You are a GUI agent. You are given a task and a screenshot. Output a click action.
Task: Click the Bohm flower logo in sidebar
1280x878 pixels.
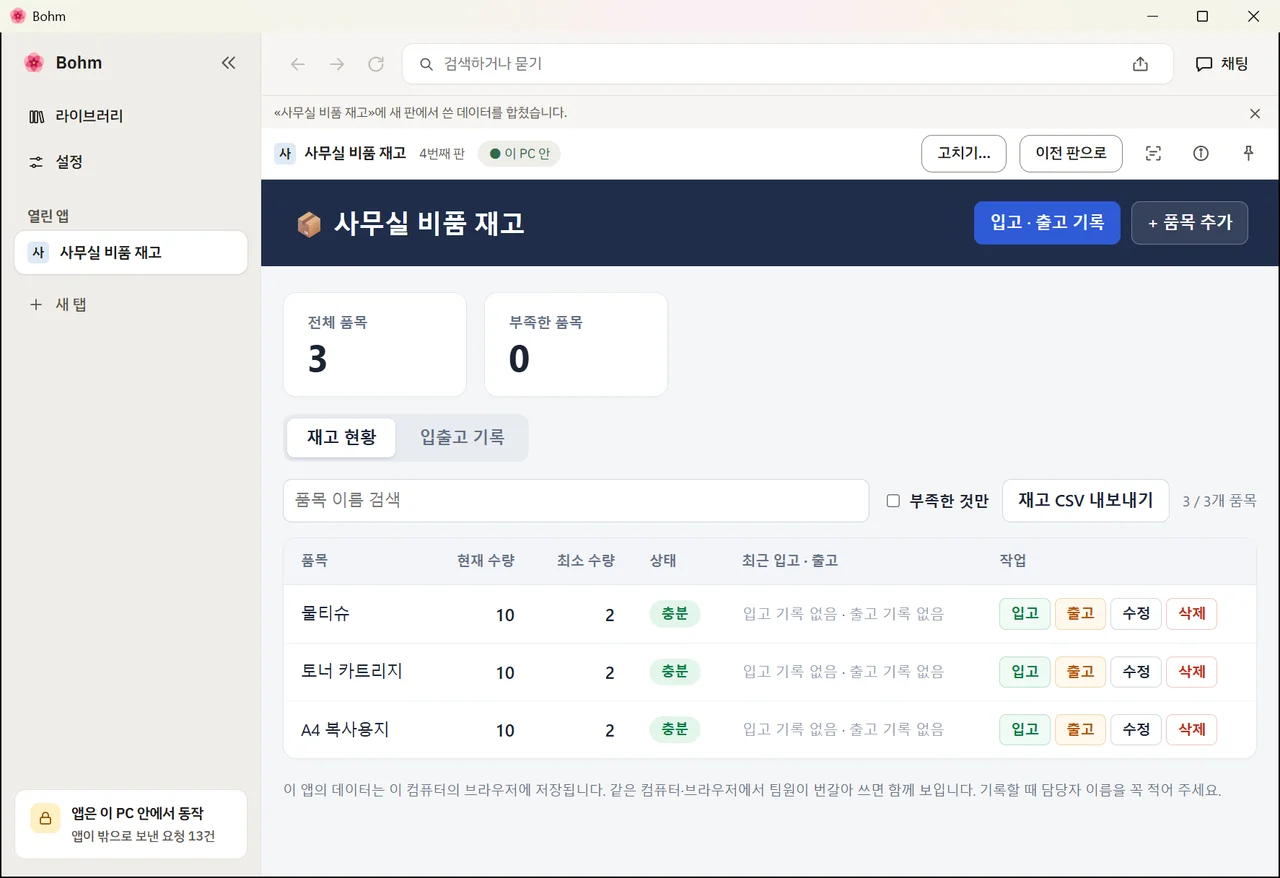pyautogui.click(x=34, y=63)
